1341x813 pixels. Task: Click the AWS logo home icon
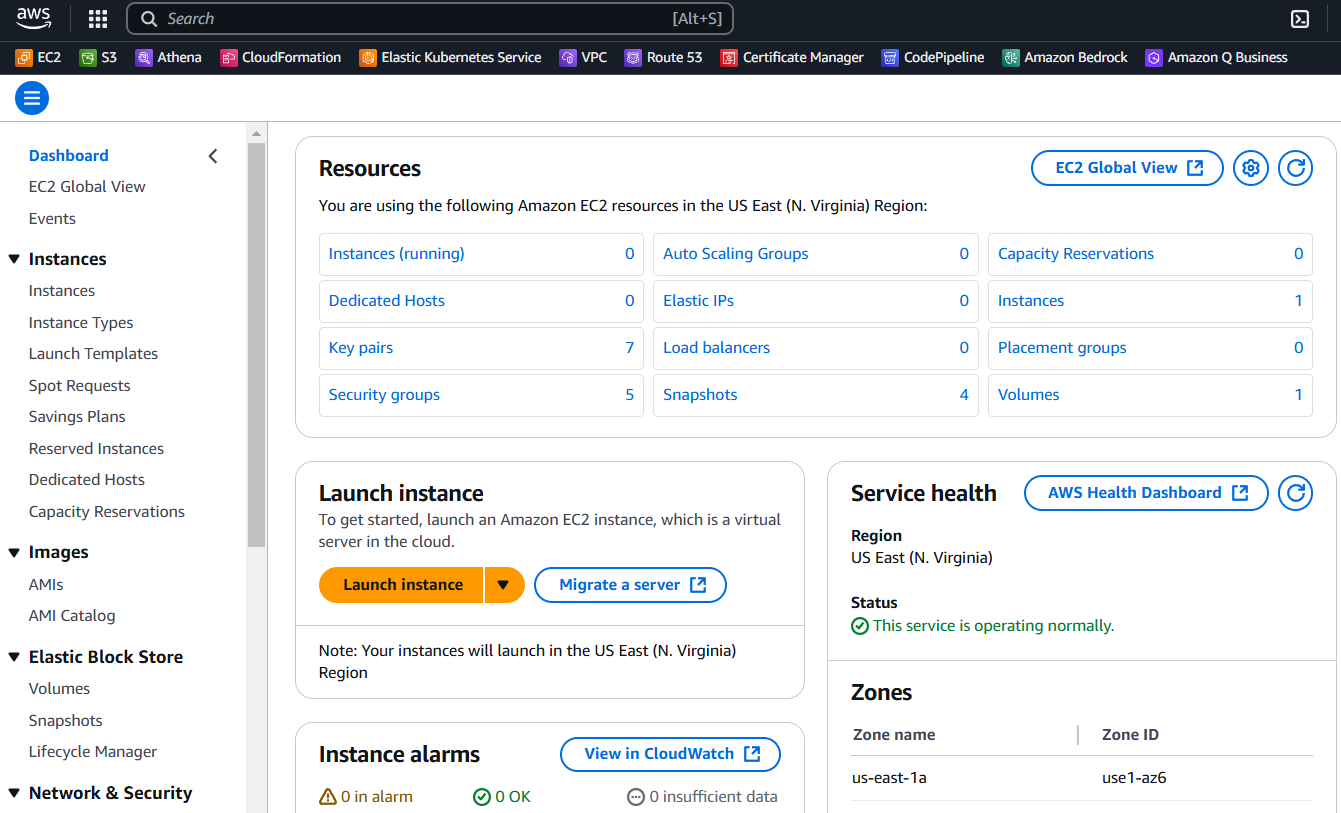pos(33,18)
